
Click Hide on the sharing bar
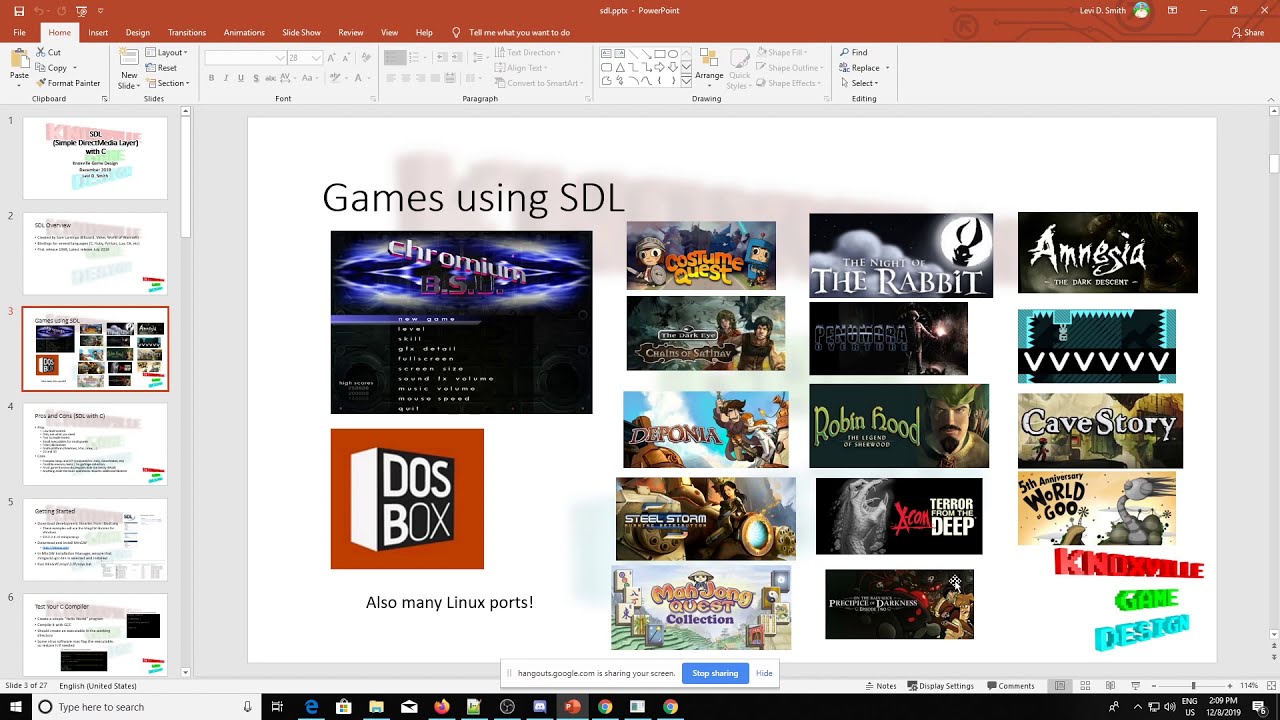[x=764, y=673]
